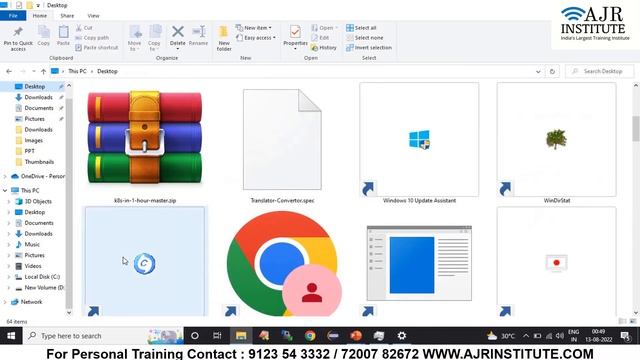Select the Thumbnails folder in sidebar
This screenshot has width=640, height=360.
coord(39,162)
